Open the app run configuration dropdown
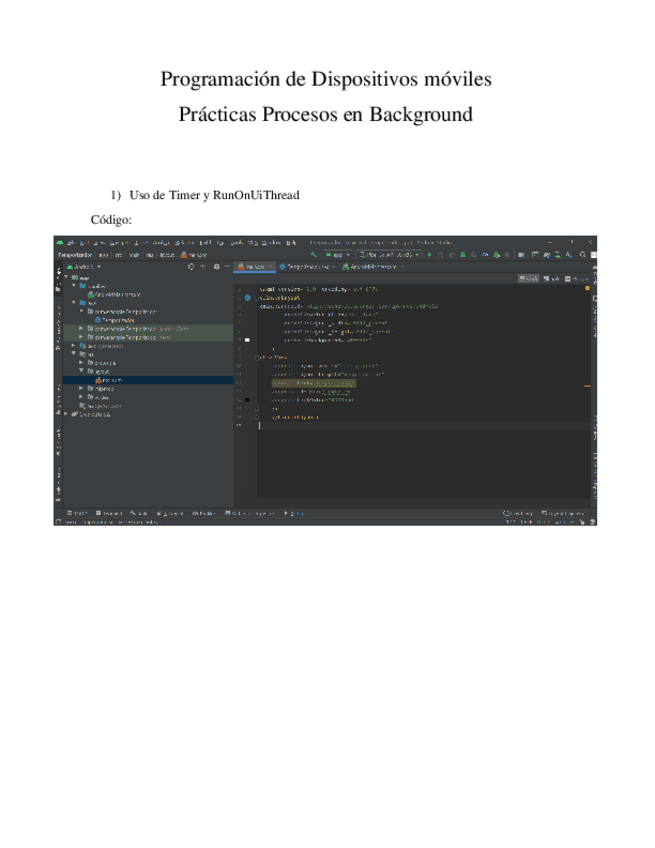This screenshot has height=848, width=655. [335, 255]
